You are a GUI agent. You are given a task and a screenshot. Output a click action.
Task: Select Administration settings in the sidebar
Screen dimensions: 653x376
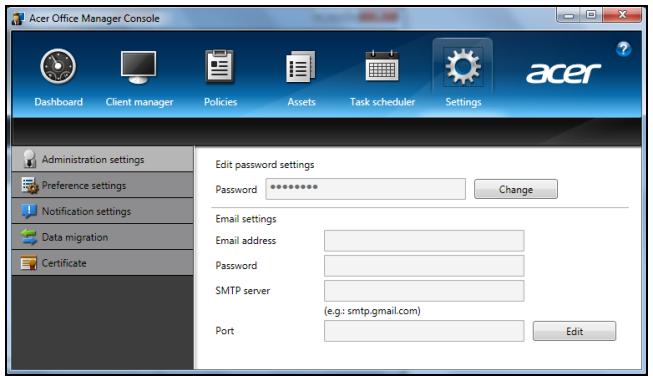pos(103,159)
